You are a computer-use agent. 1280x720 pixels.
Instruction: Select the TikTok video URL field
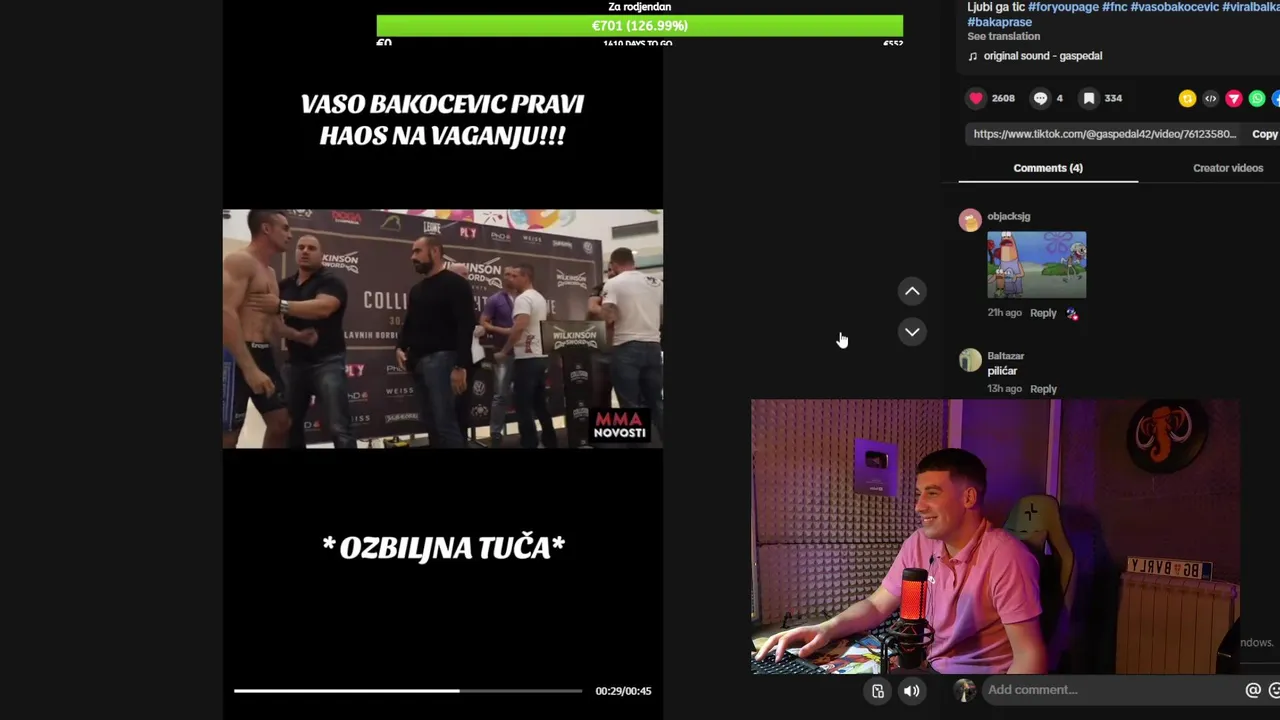[1104, 134]
